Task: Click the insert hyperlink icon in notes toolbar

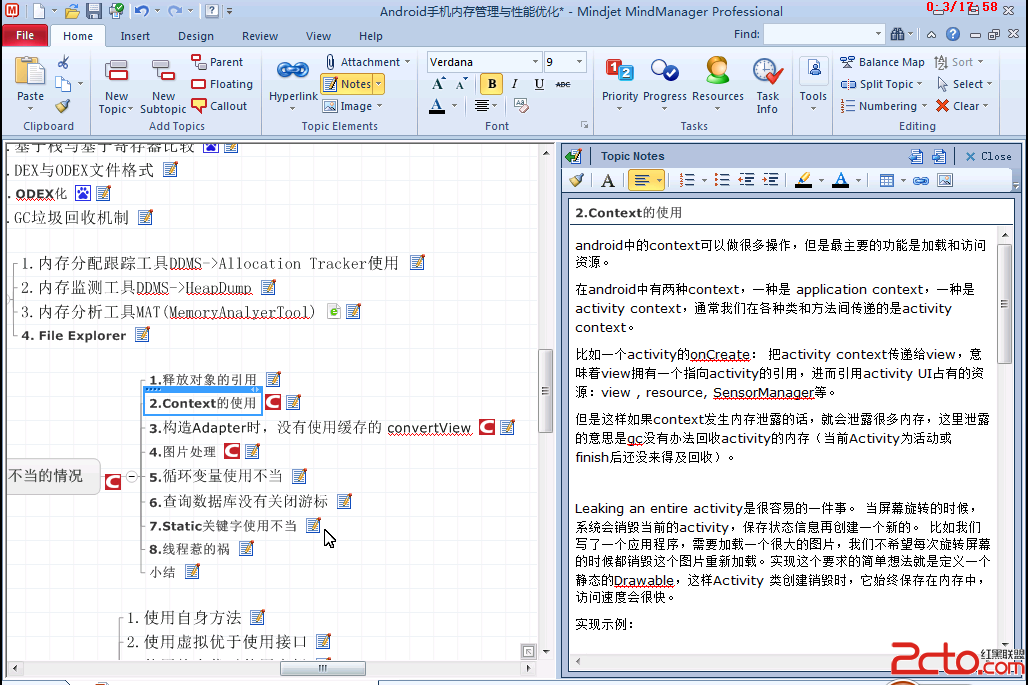Action: pos(920,180)
